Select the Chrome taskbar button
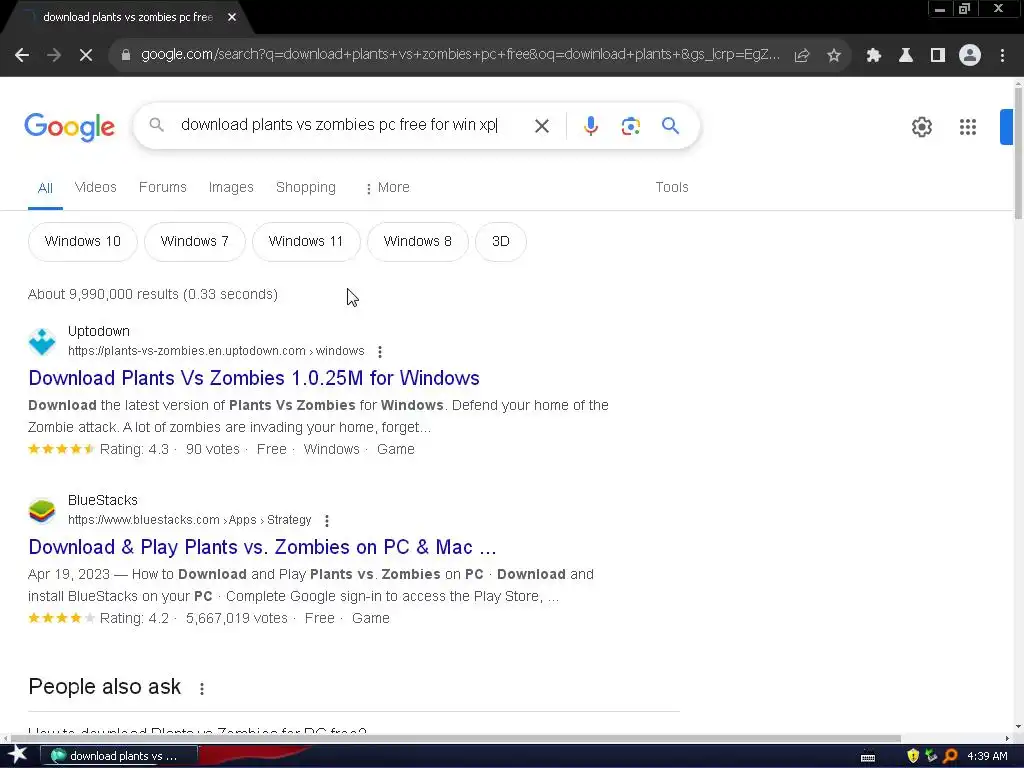 (120, 756)
